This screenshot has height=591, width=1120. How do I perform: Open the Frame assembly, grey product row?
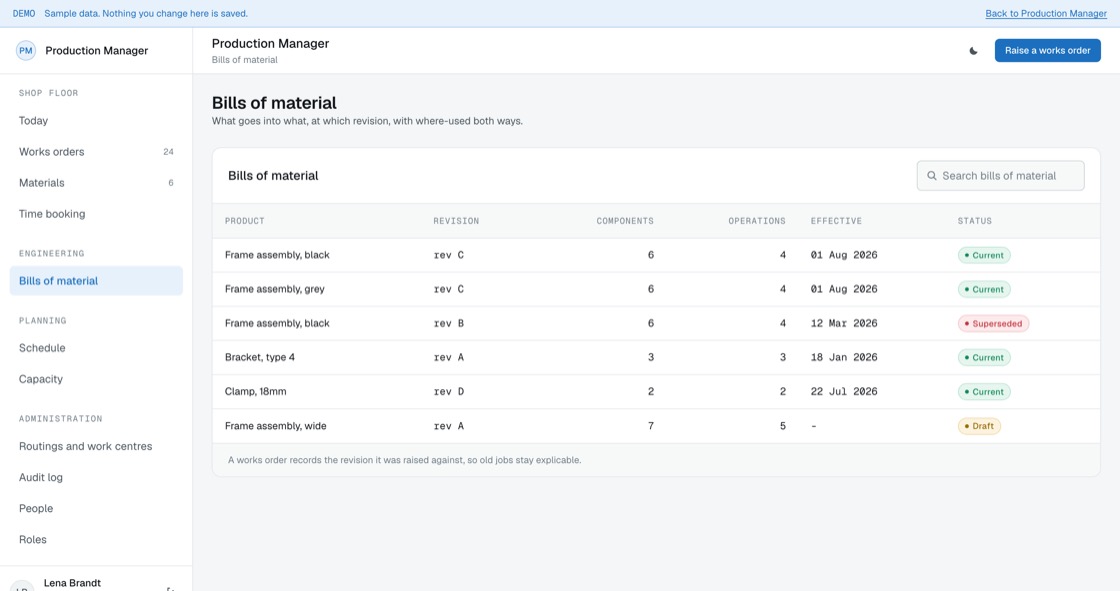pyautogui.click(x=656, y=289)
